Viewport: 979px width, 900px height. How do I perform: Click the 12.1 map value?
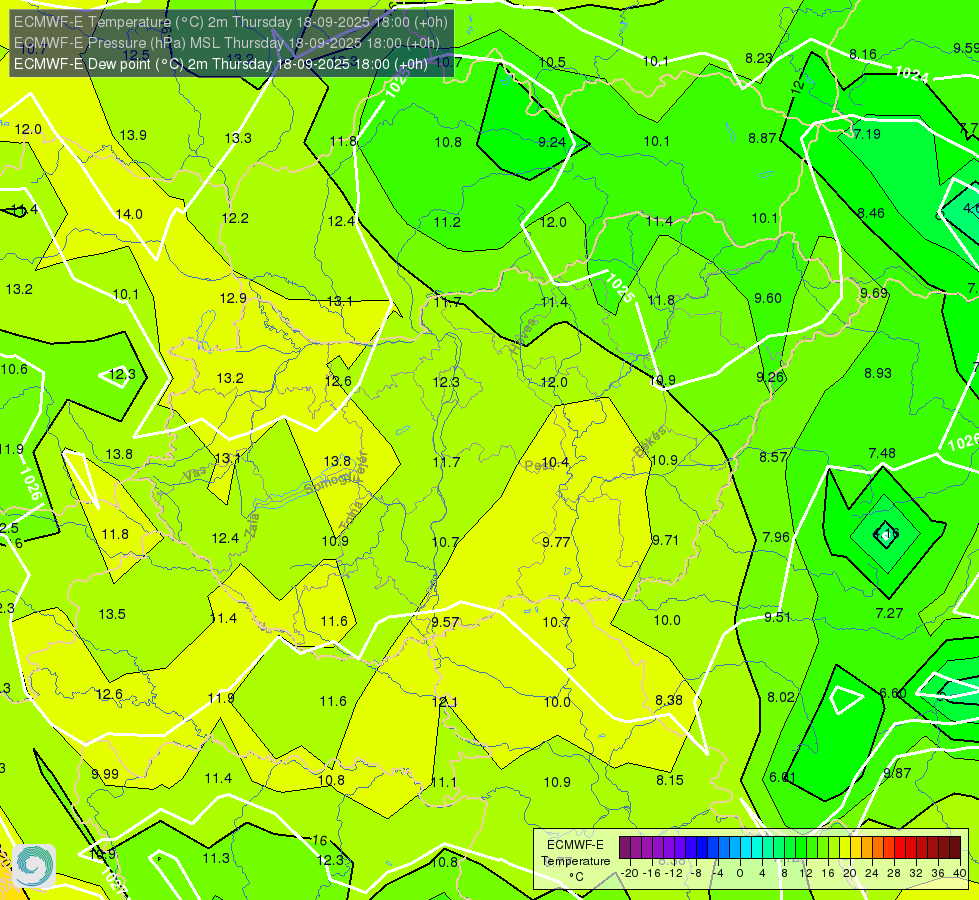coord(445,702)
